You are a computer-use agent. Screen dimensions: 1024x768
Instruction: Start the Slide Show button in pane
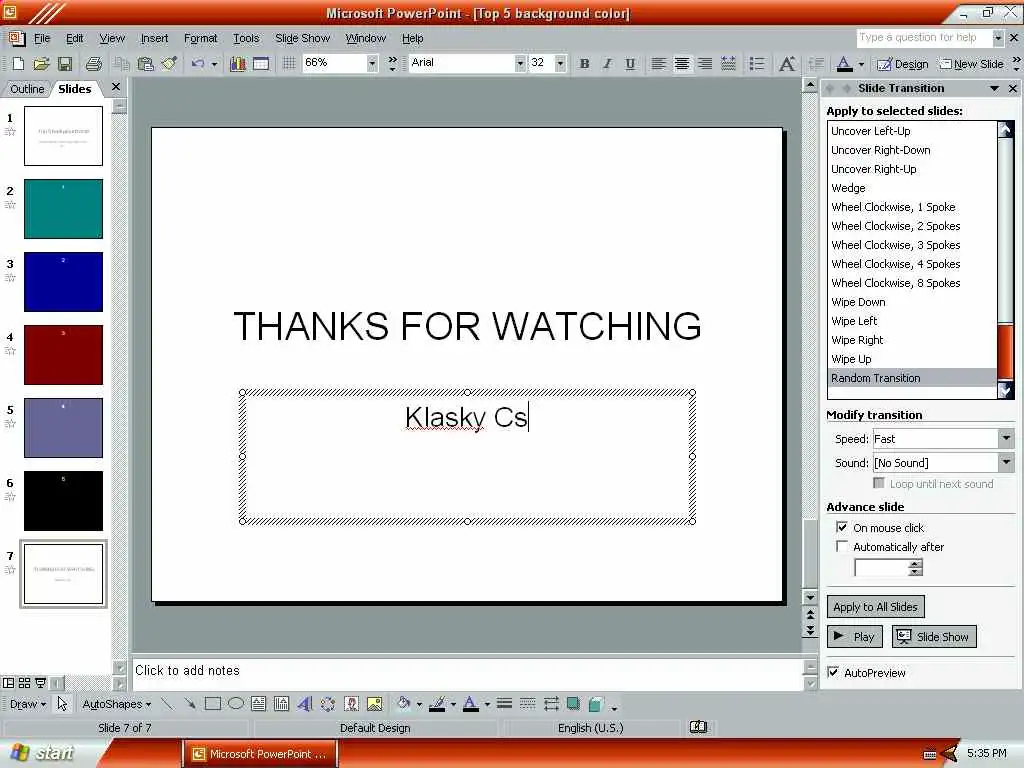(x=934, y=637)
